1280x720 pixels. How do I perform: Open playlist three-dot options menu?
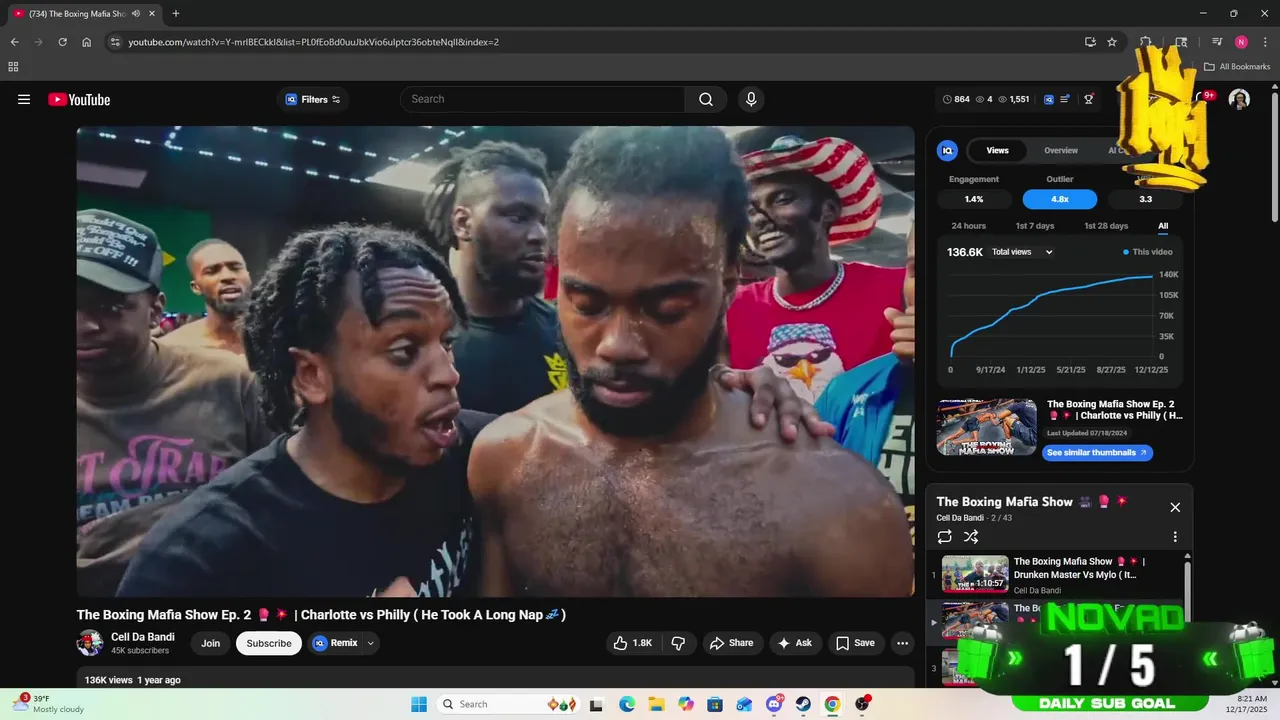tap(1175, 537)
